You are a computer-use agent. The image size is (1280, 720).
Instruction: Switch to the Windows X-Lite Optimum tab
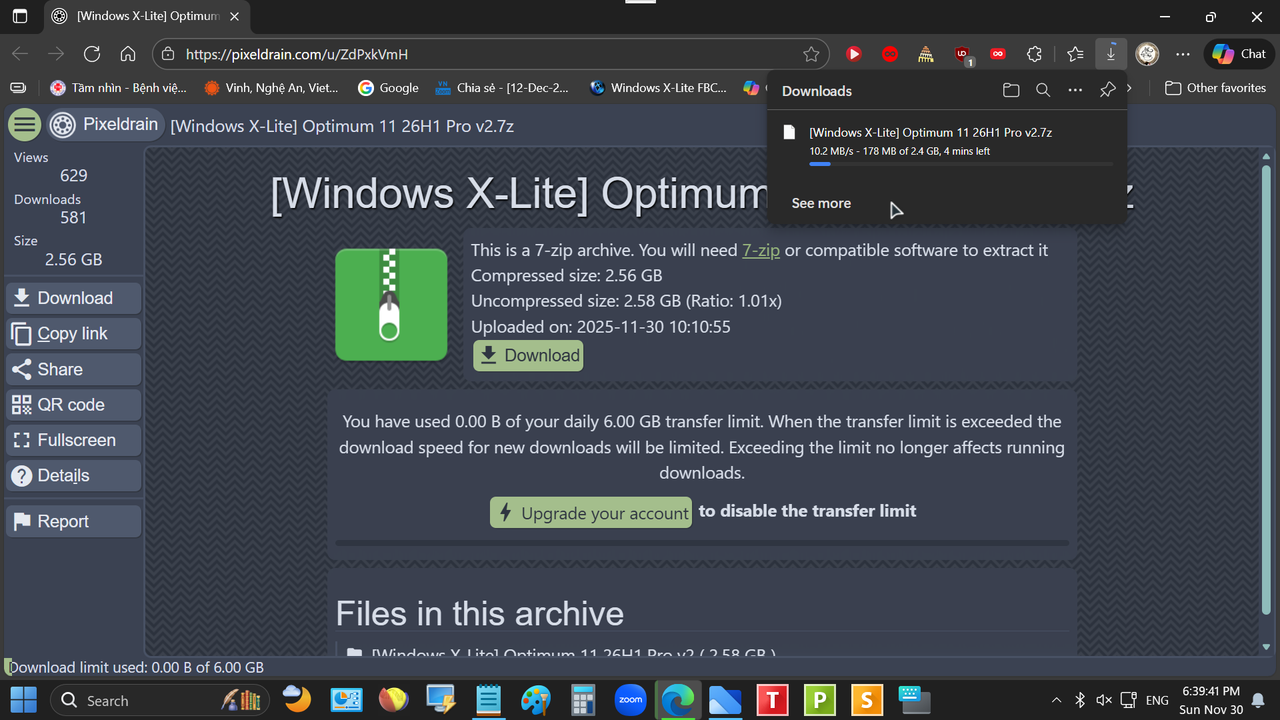point(140,16)
